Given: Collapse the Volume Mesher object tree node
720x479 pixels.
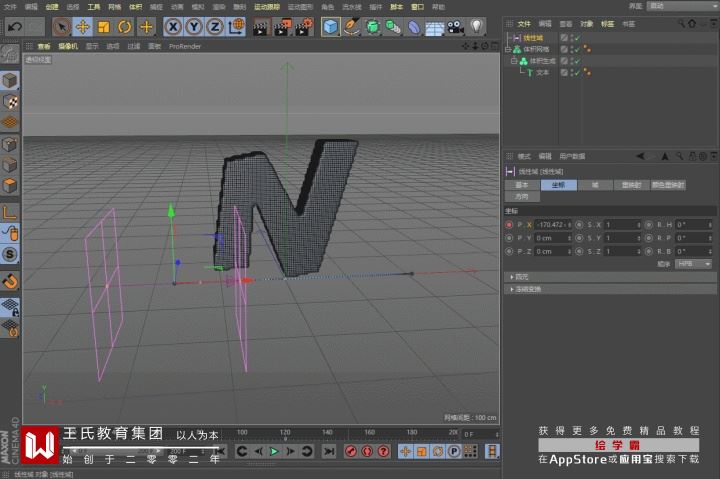Looking at the screenshot, I should point(508,49).
